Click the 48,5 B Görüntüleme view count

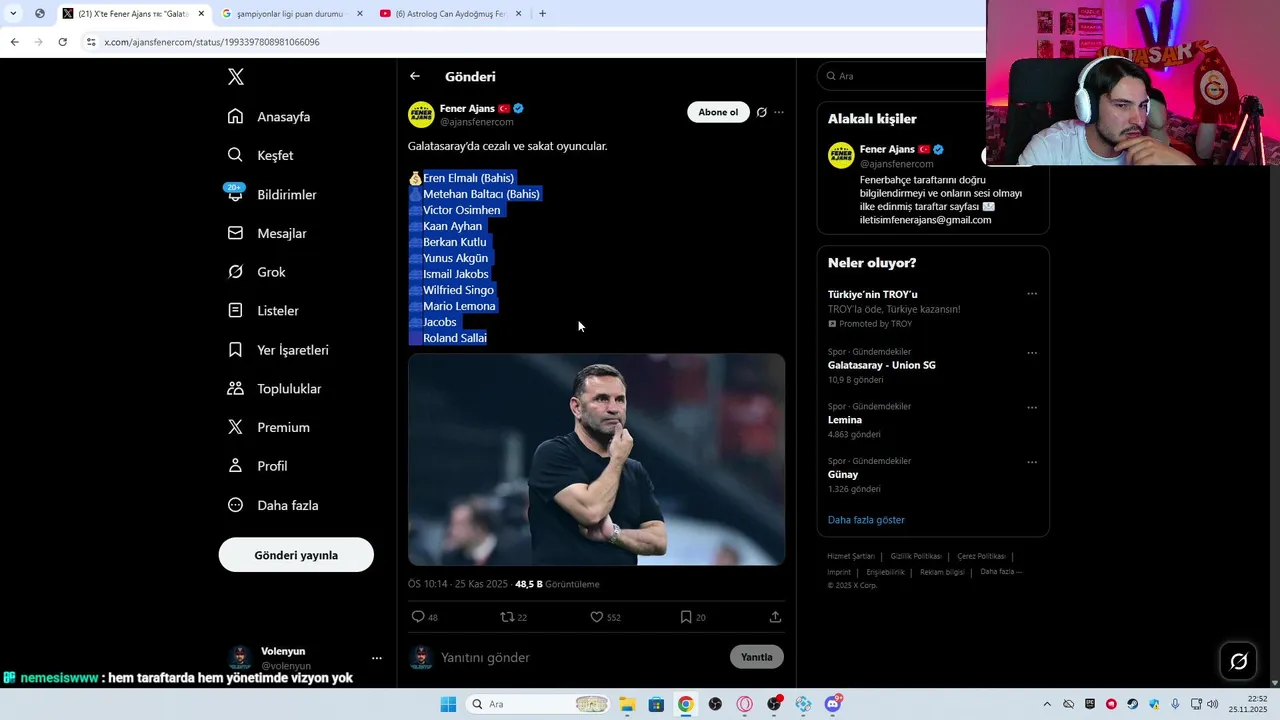(557, 584)
